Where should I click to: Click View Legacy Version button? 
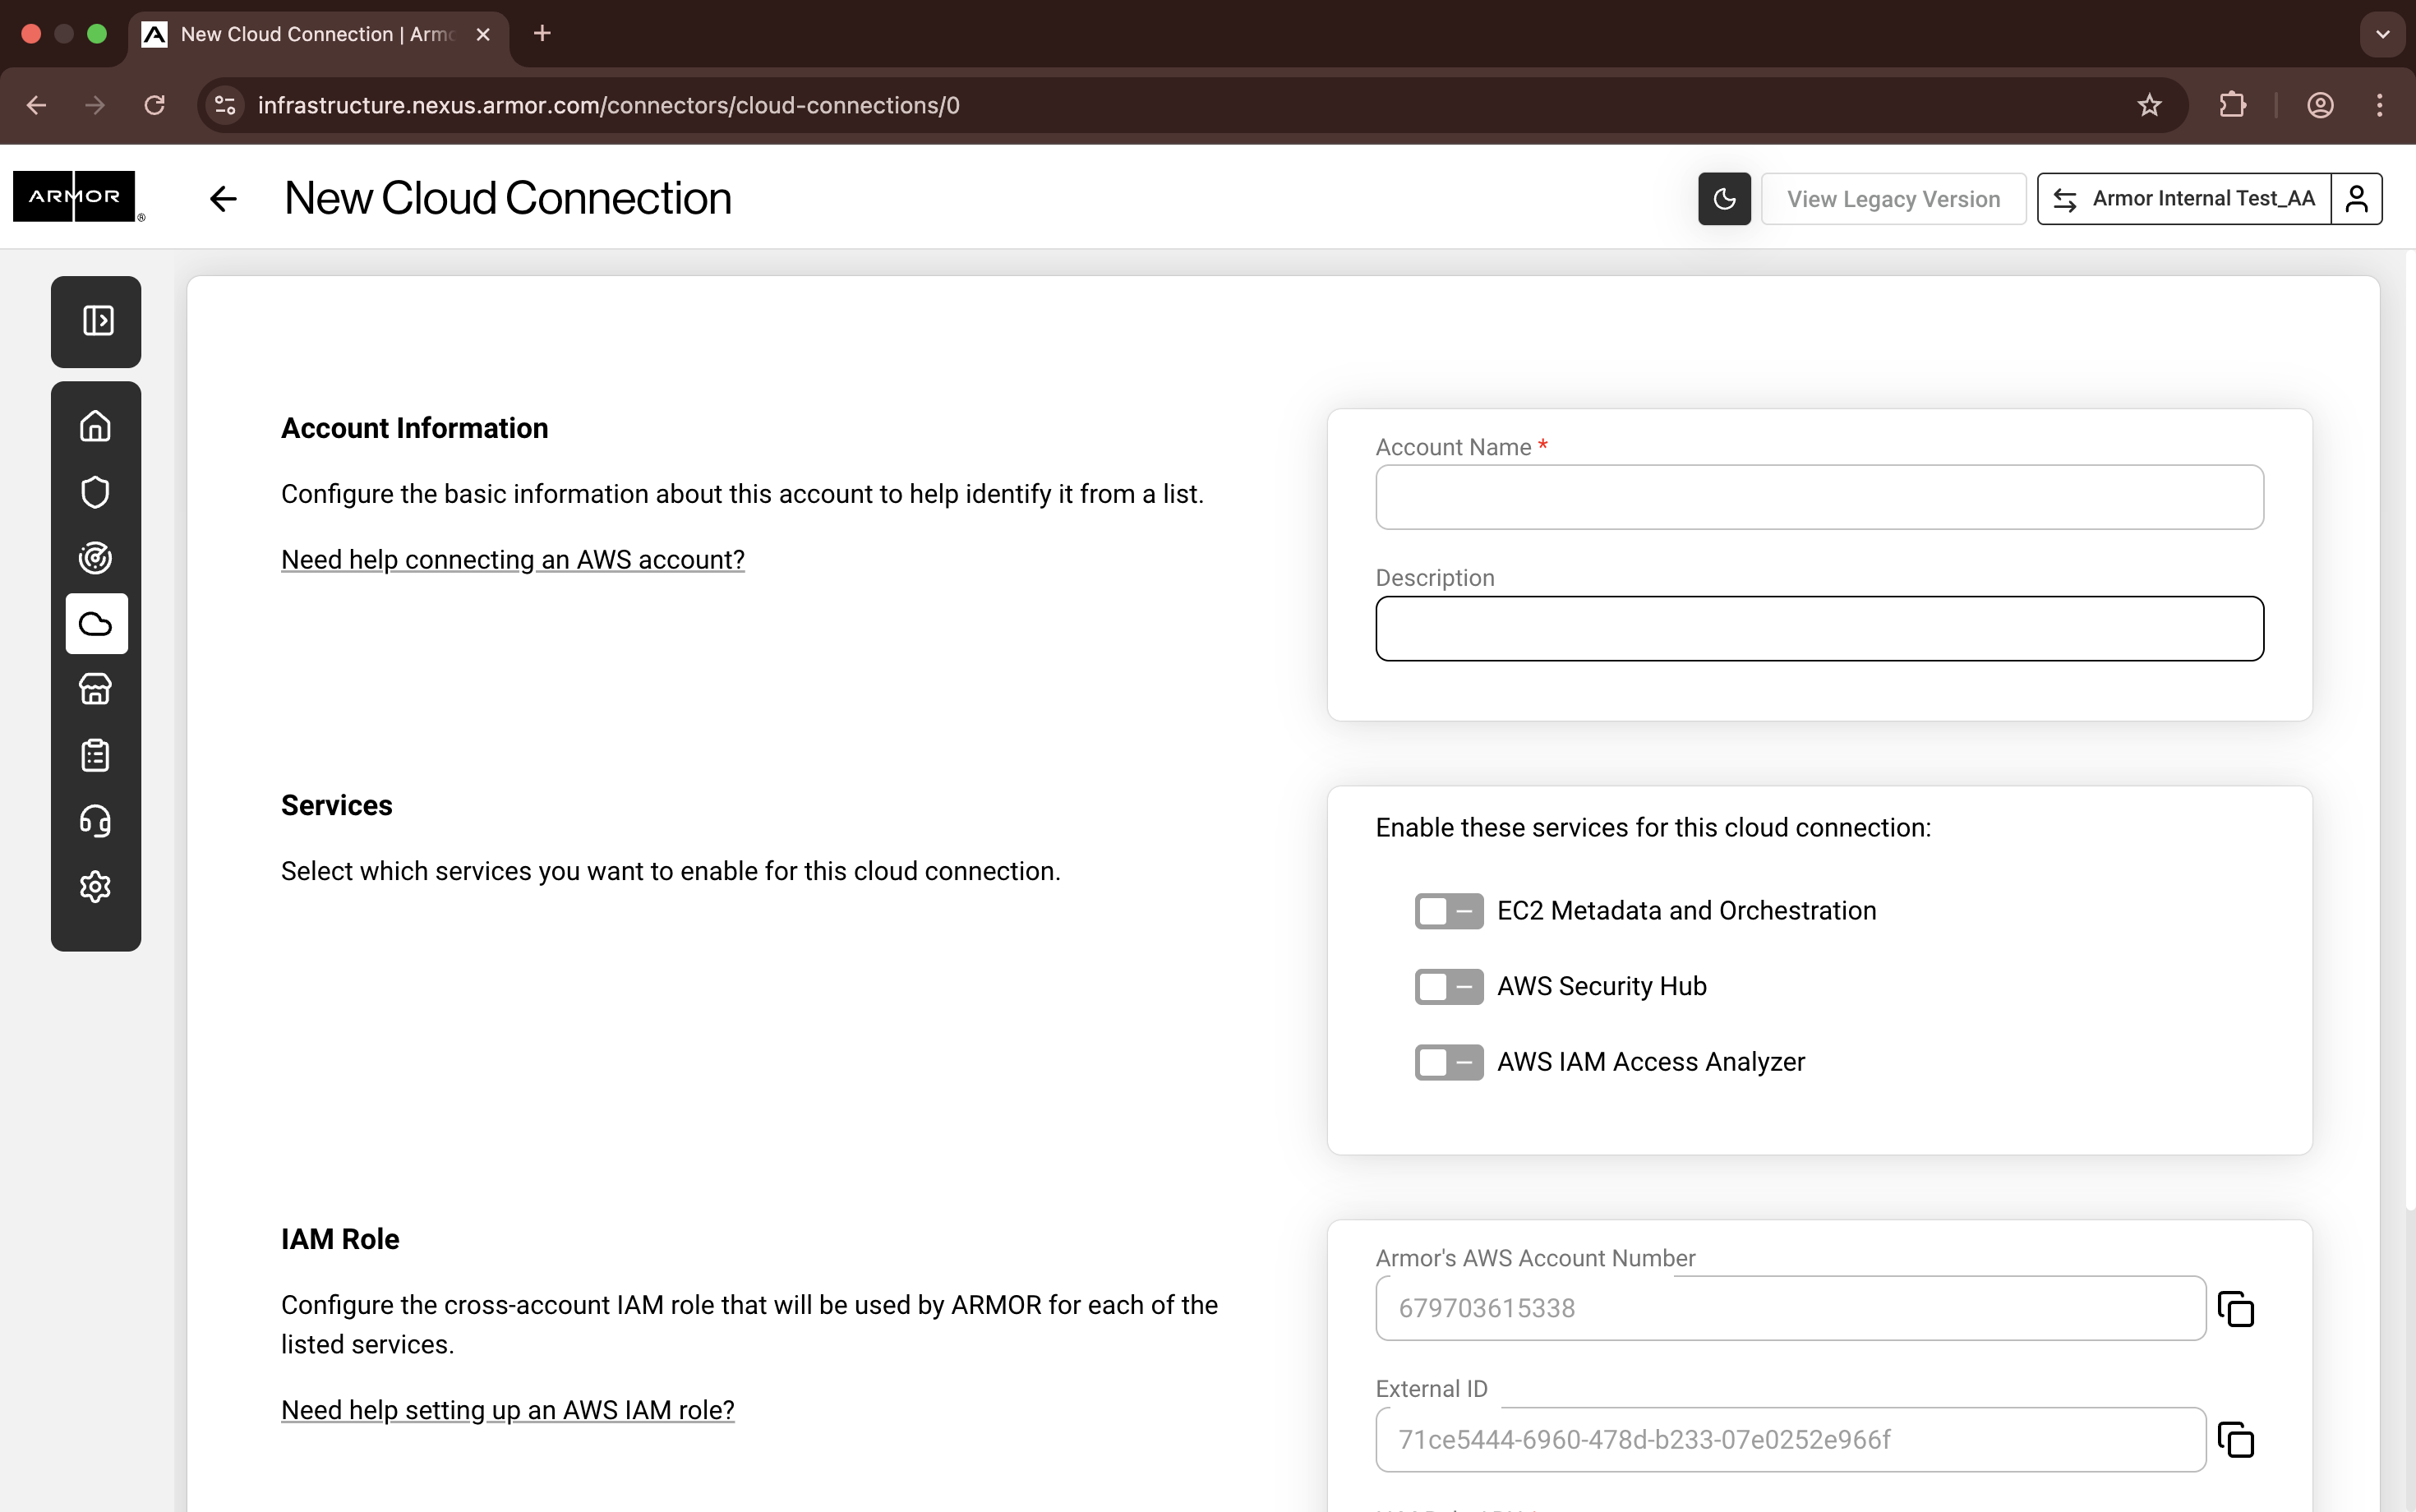[x=1893, y=199]
